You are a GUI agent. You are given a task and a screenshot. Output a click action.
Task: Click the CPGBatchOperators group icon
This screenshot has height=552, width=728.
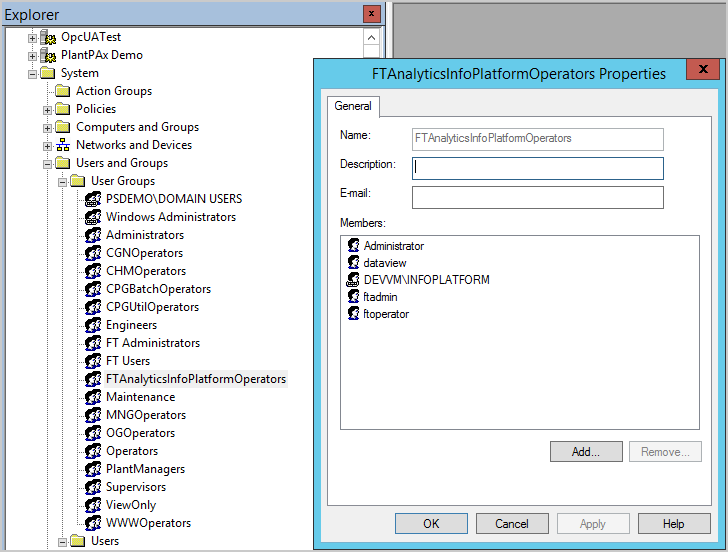(93, 289)
